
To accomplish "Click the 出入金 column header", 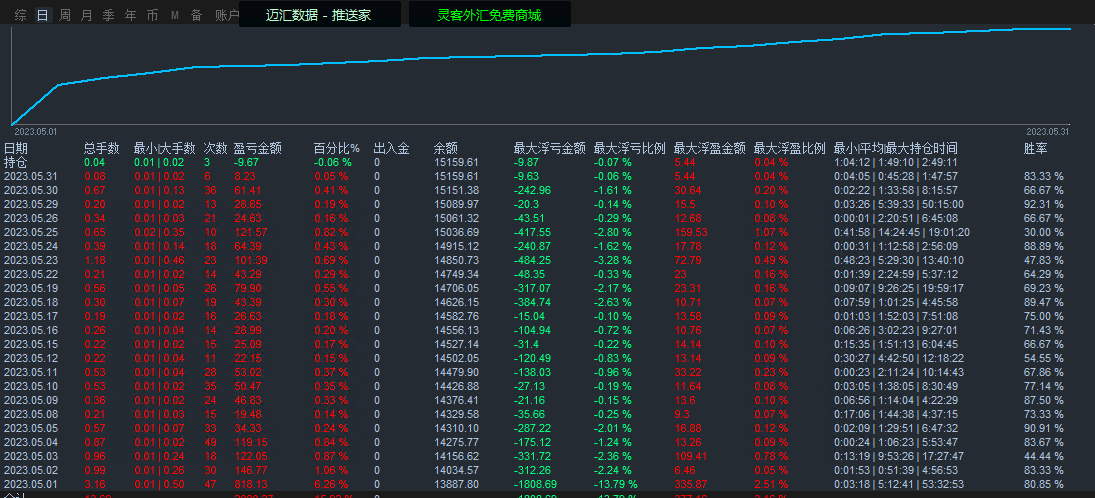I will click(x=392, y=148).
